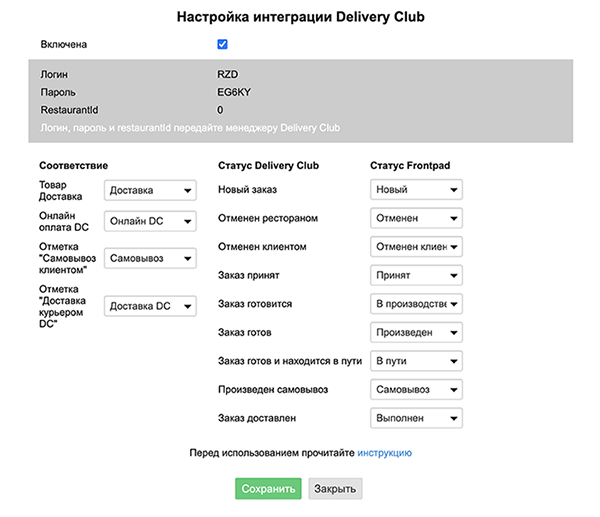
Task: Open the Доставка курьером DC dropdown
Action: (150, 306)
